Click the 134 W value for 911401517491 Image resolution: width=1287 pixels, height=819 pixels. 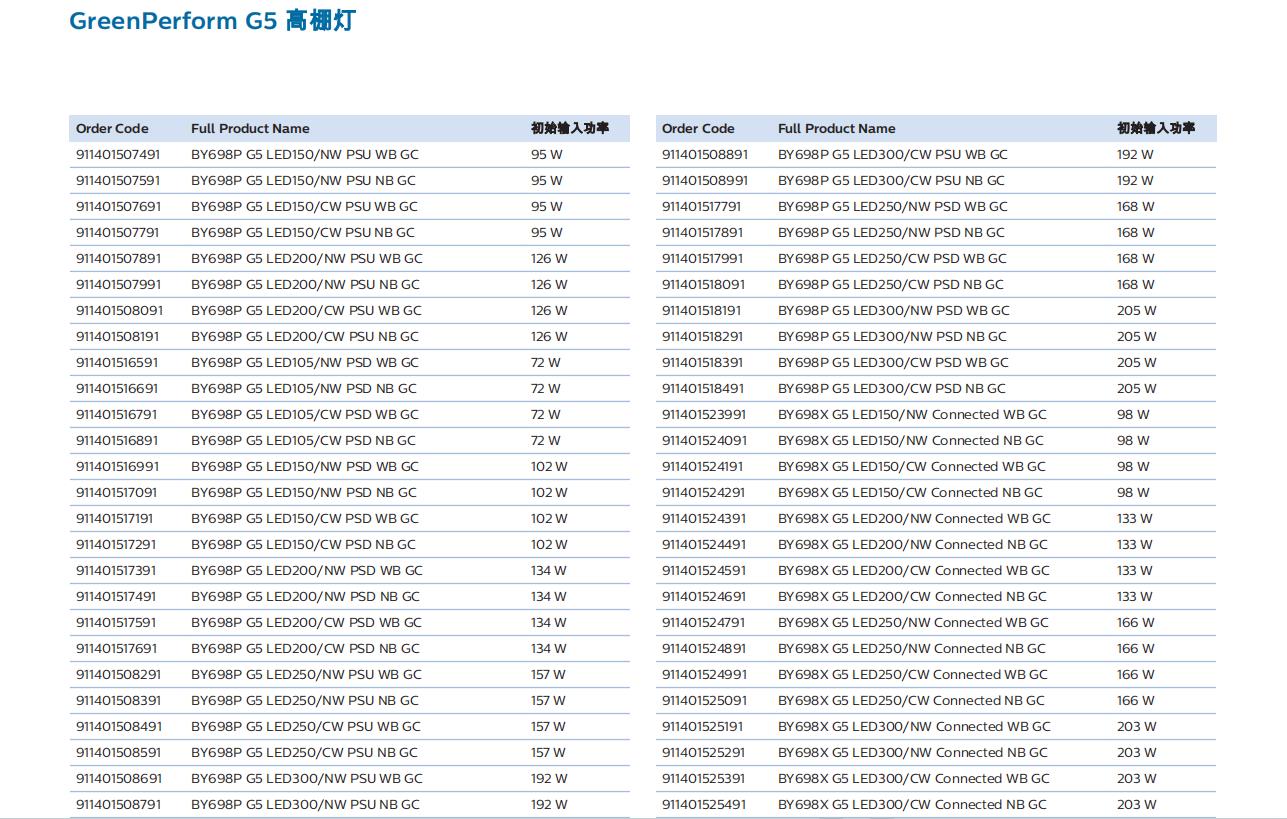pyautogui.click(x=549, y=597)
